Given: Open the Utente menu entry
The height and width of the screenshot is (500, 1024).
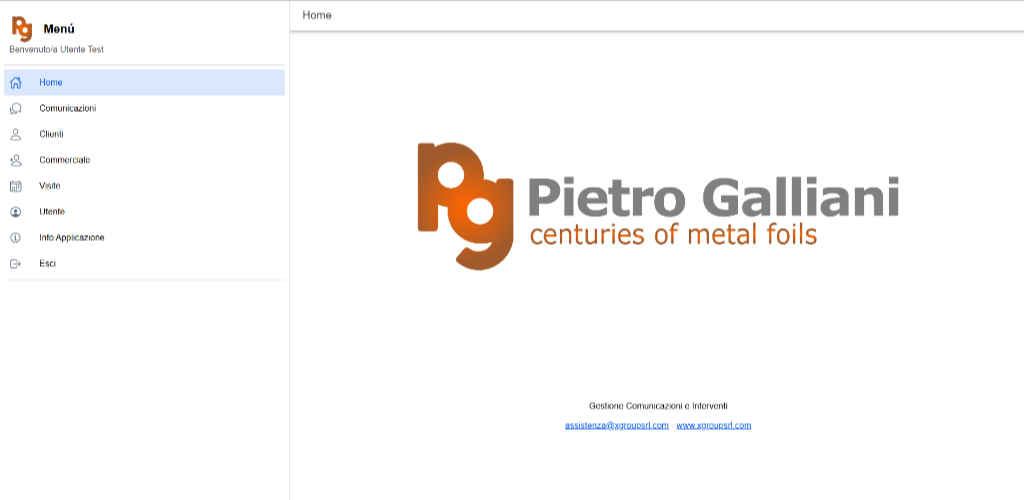Looking at the screenshot, I should 144,212.
